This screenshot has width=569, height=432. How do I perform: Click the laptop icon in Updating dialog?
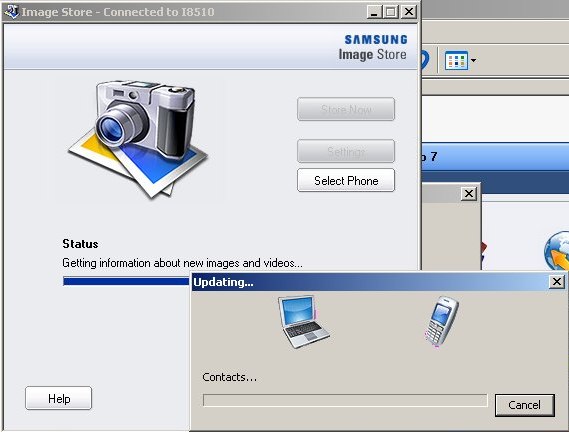[x=304, y=322]
